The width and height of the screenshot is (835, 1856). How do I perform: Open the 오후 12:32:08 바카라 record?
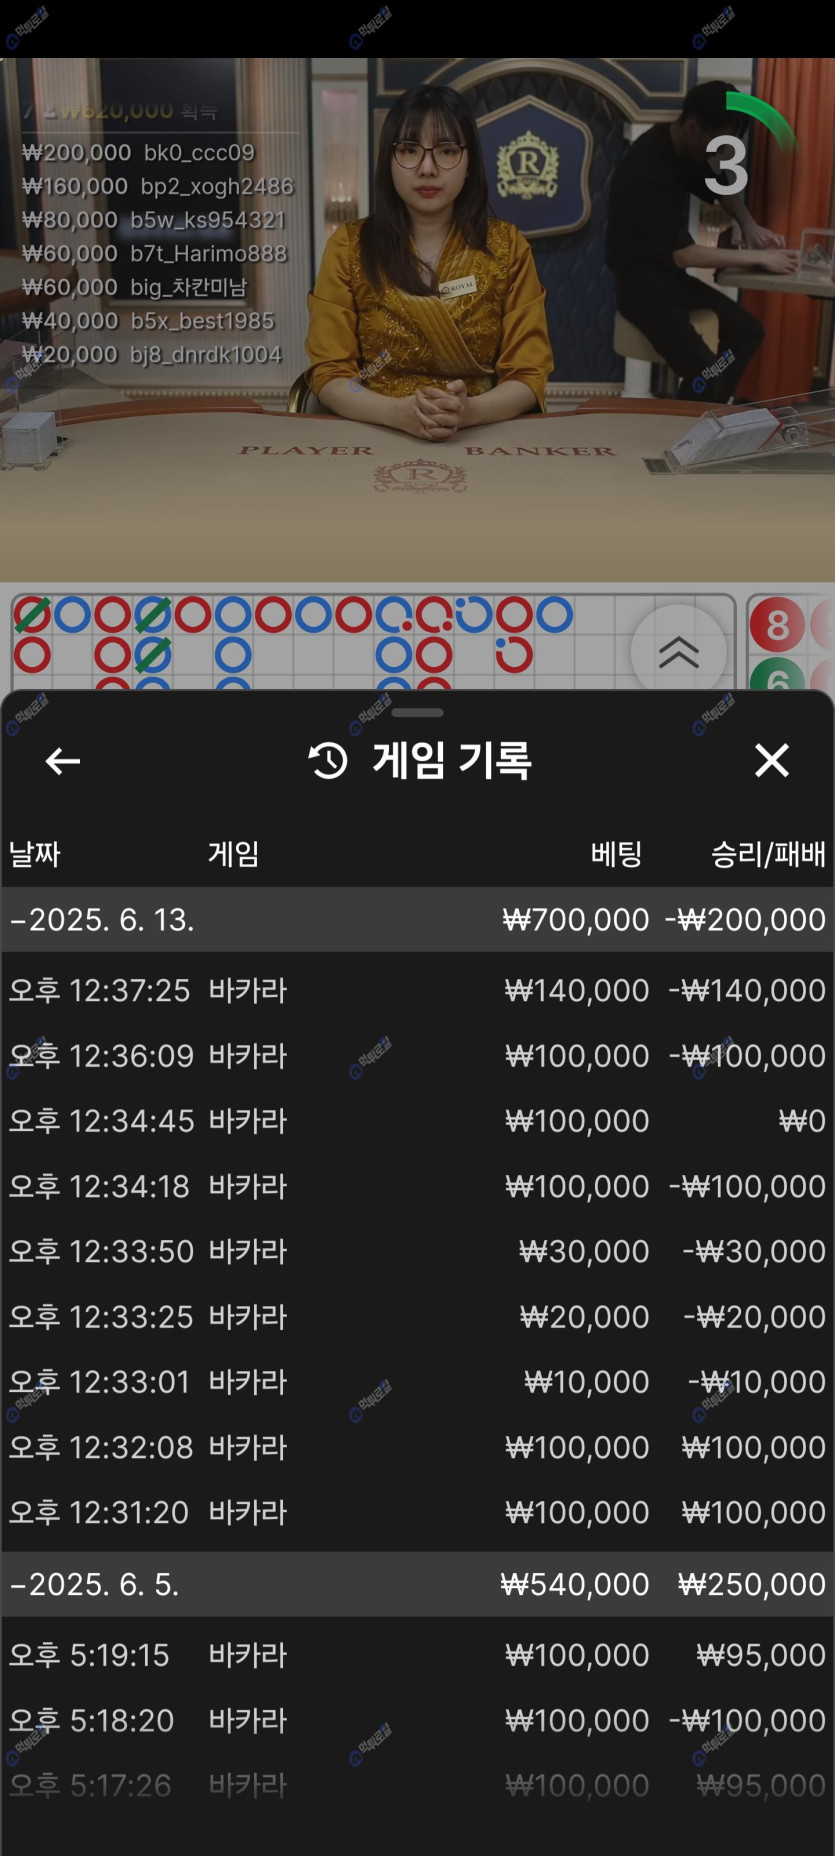tap(418, 1447)
